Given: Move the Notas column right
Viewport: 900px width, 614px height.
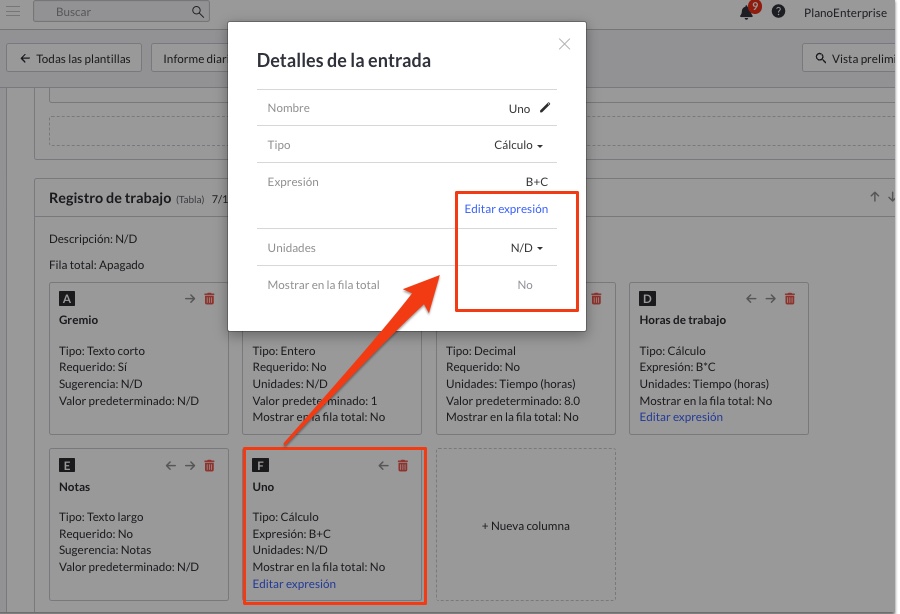Looking at the screenshot, I should click(190, 465).
